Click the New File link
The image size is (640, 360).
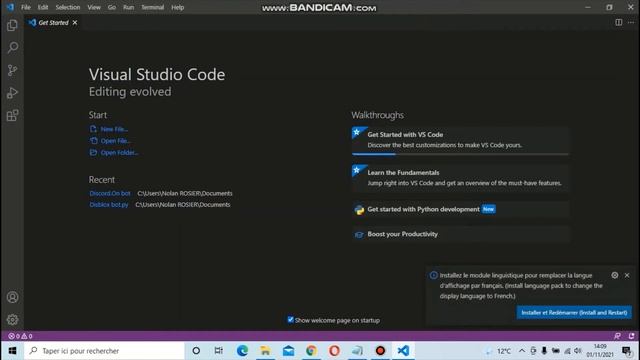click(114, 129)
